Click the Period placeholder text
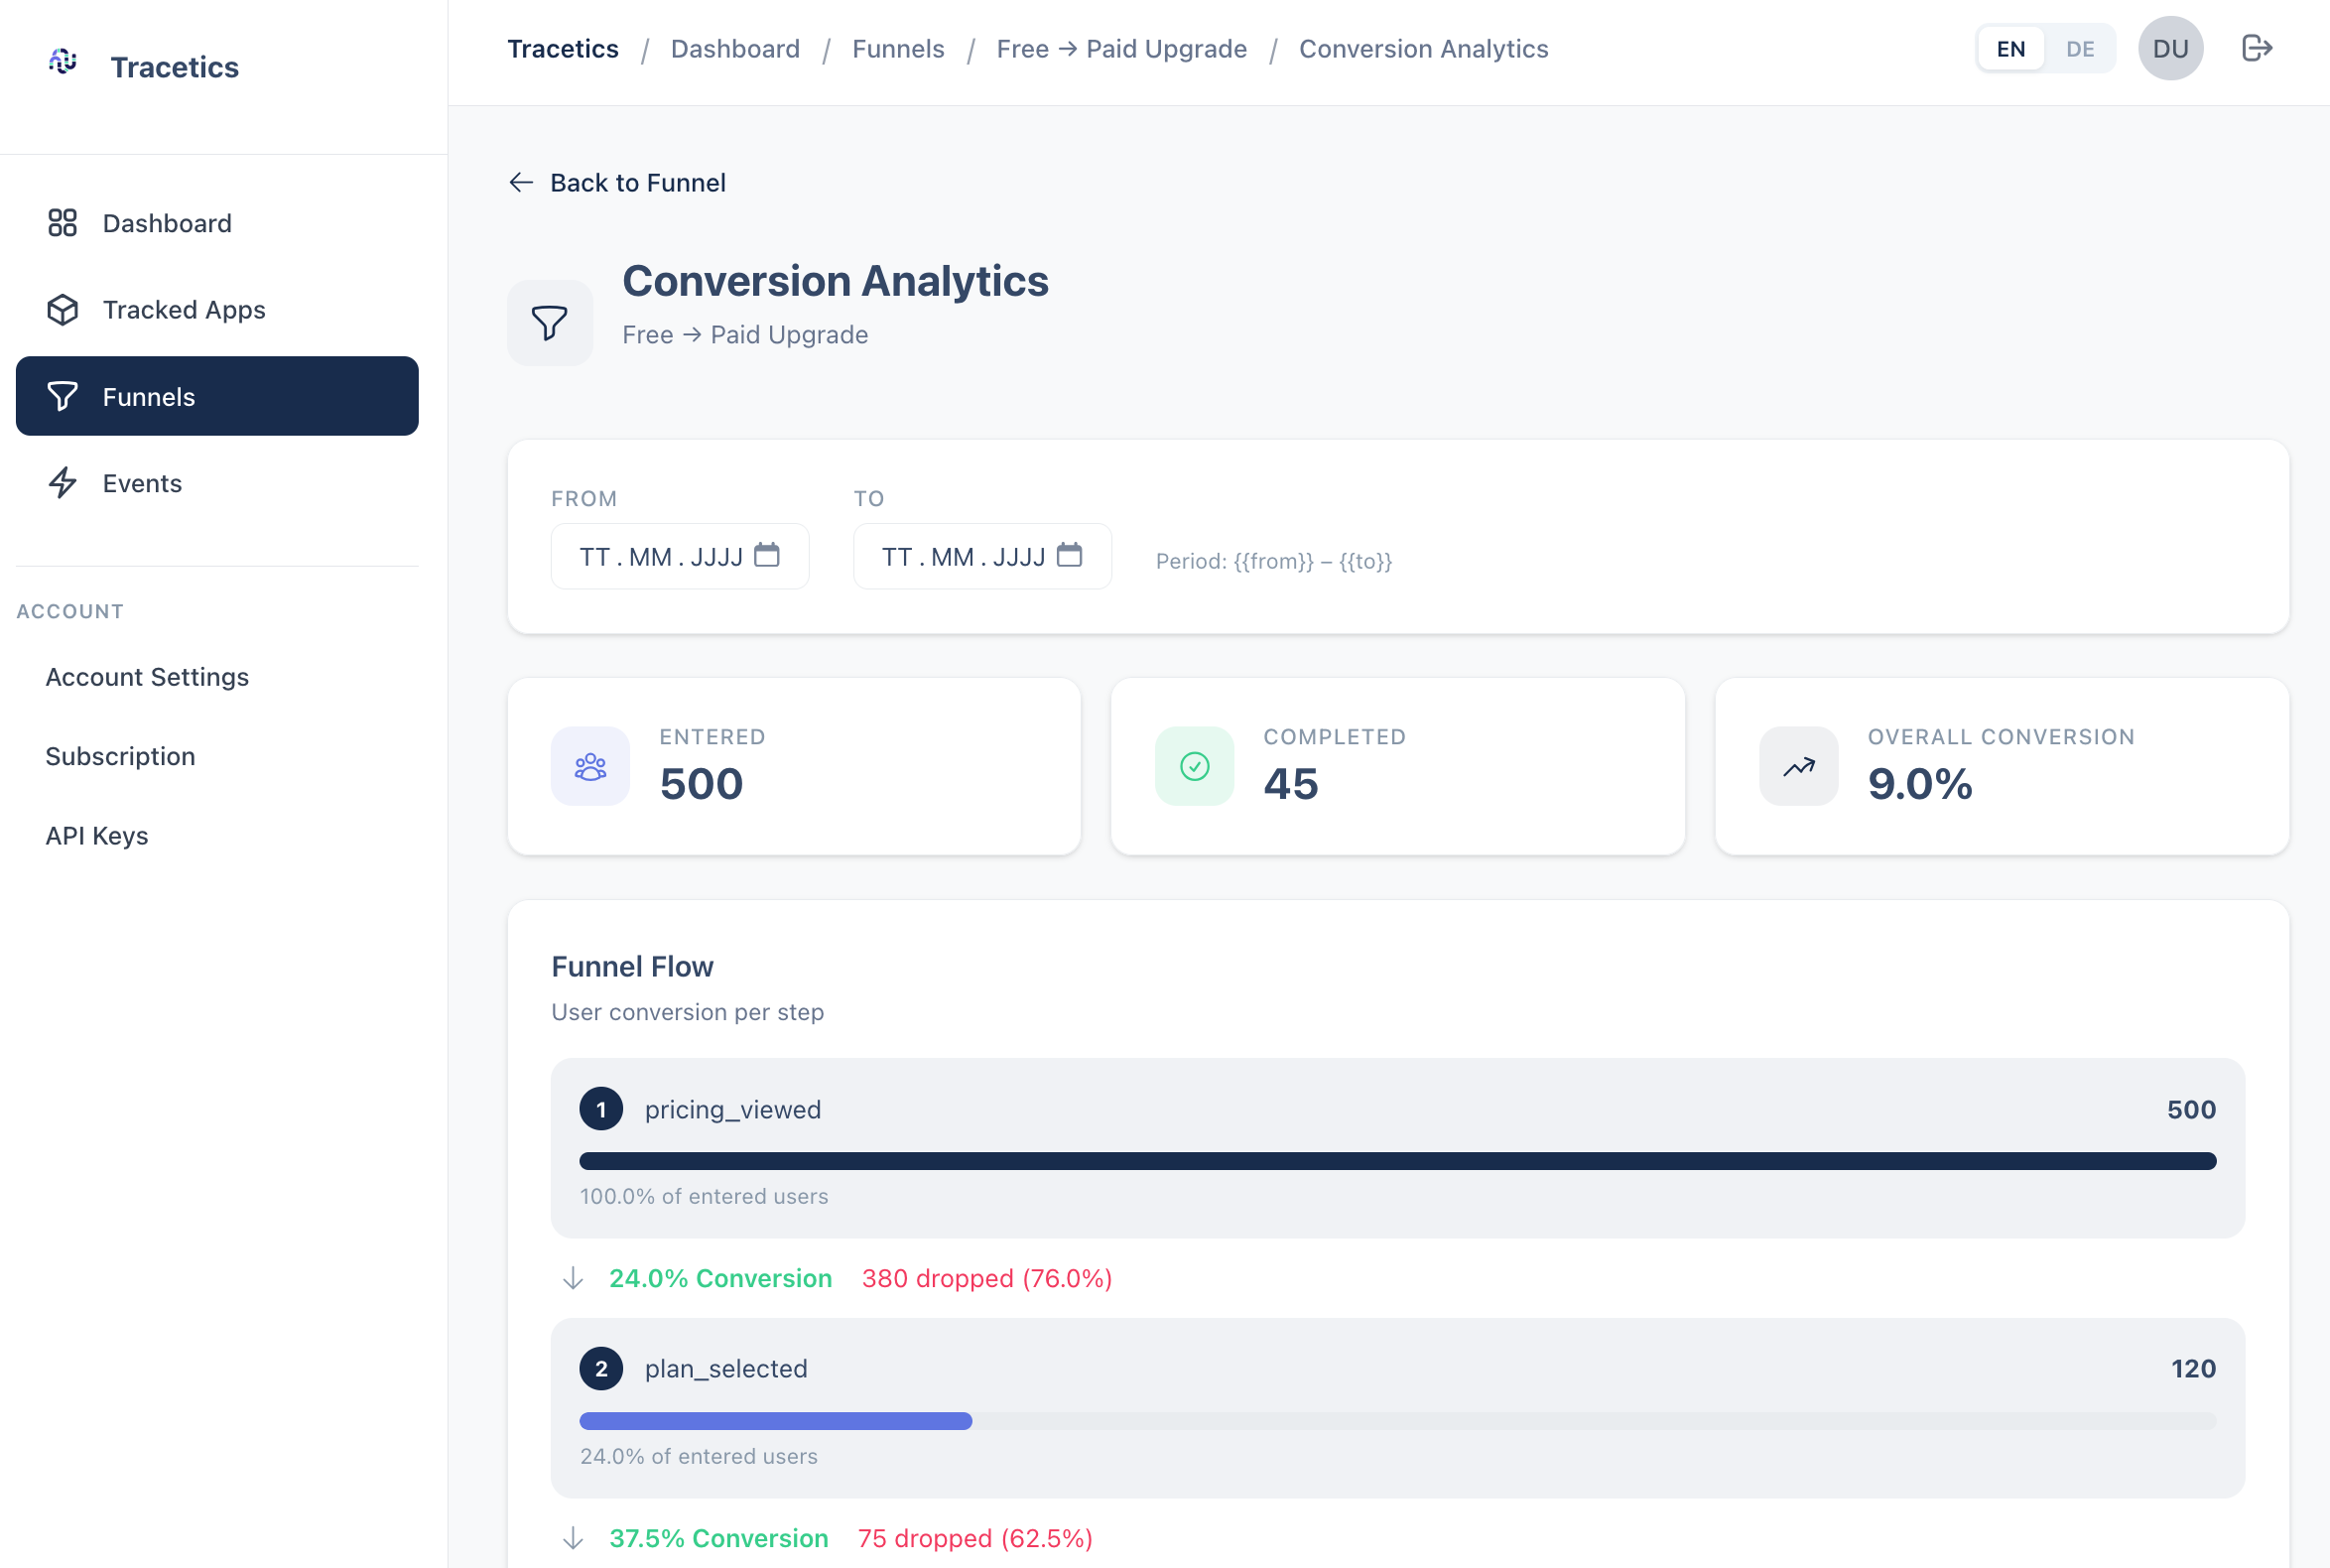Screen dimensions: 2330x1568 (x=1274, y=561)
